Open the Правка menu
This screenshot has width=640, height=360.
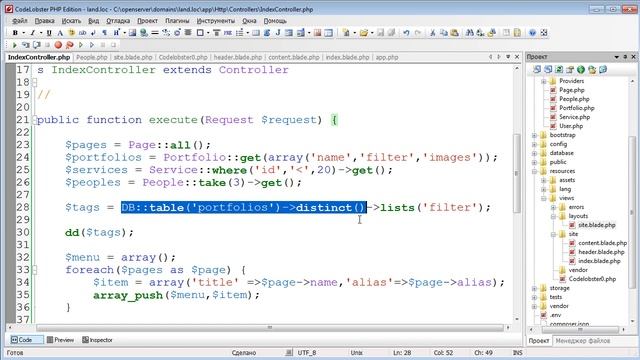[44, 20]
